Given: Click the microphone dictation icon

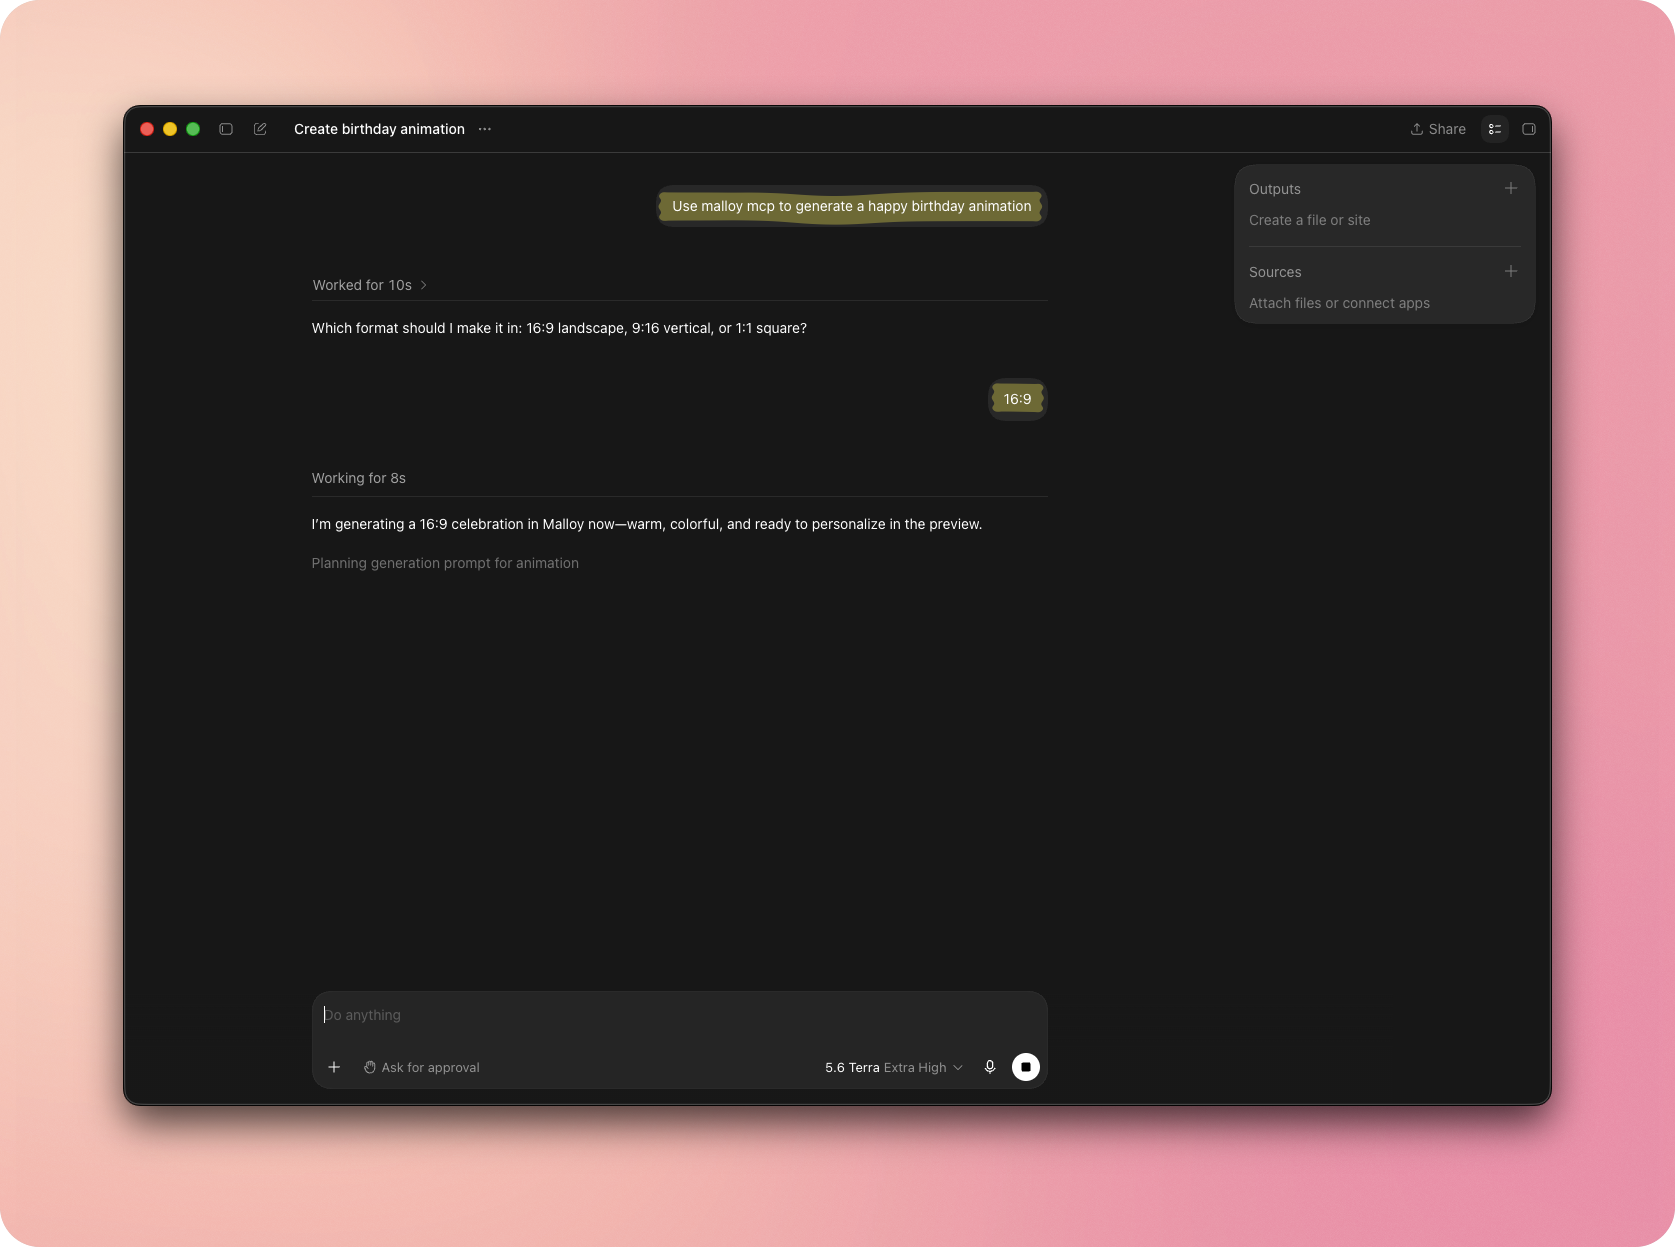Looking at the screenshot, I should [990, 1067].
